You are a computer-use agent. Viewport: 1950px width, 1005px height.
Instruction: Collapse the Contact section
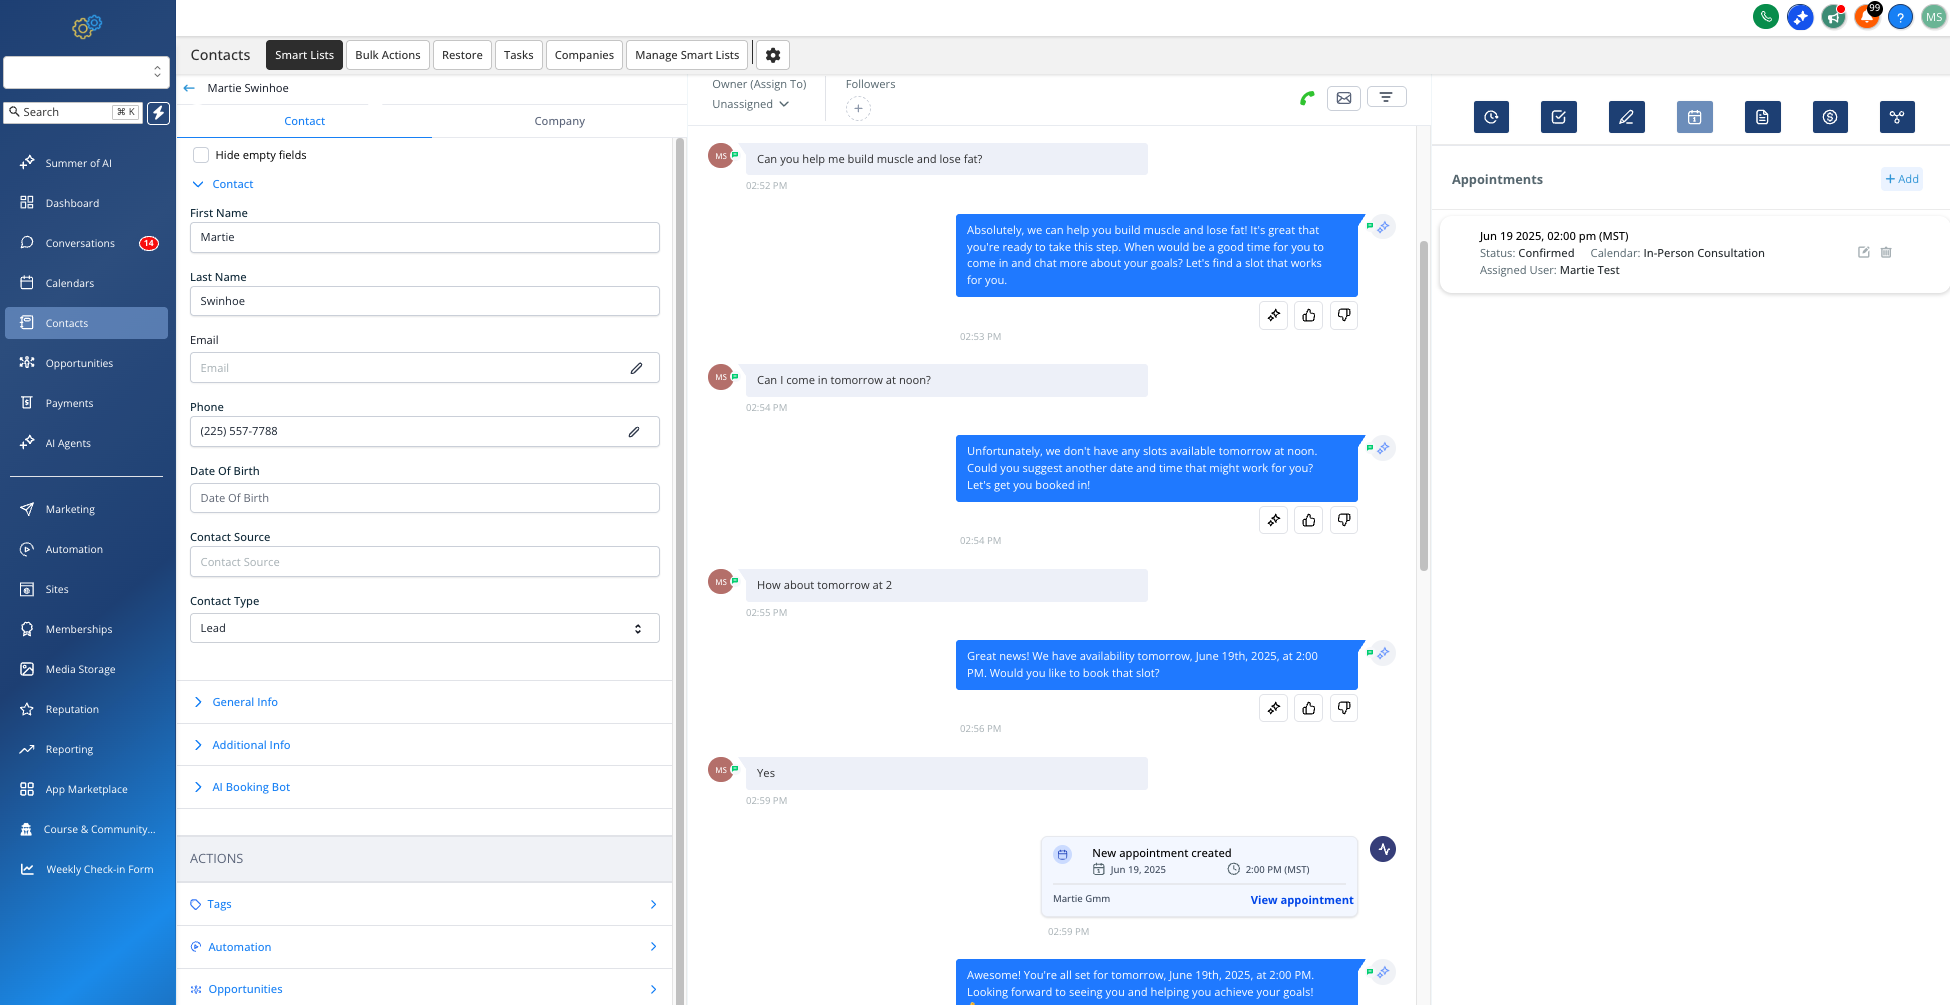click(222, 184)
